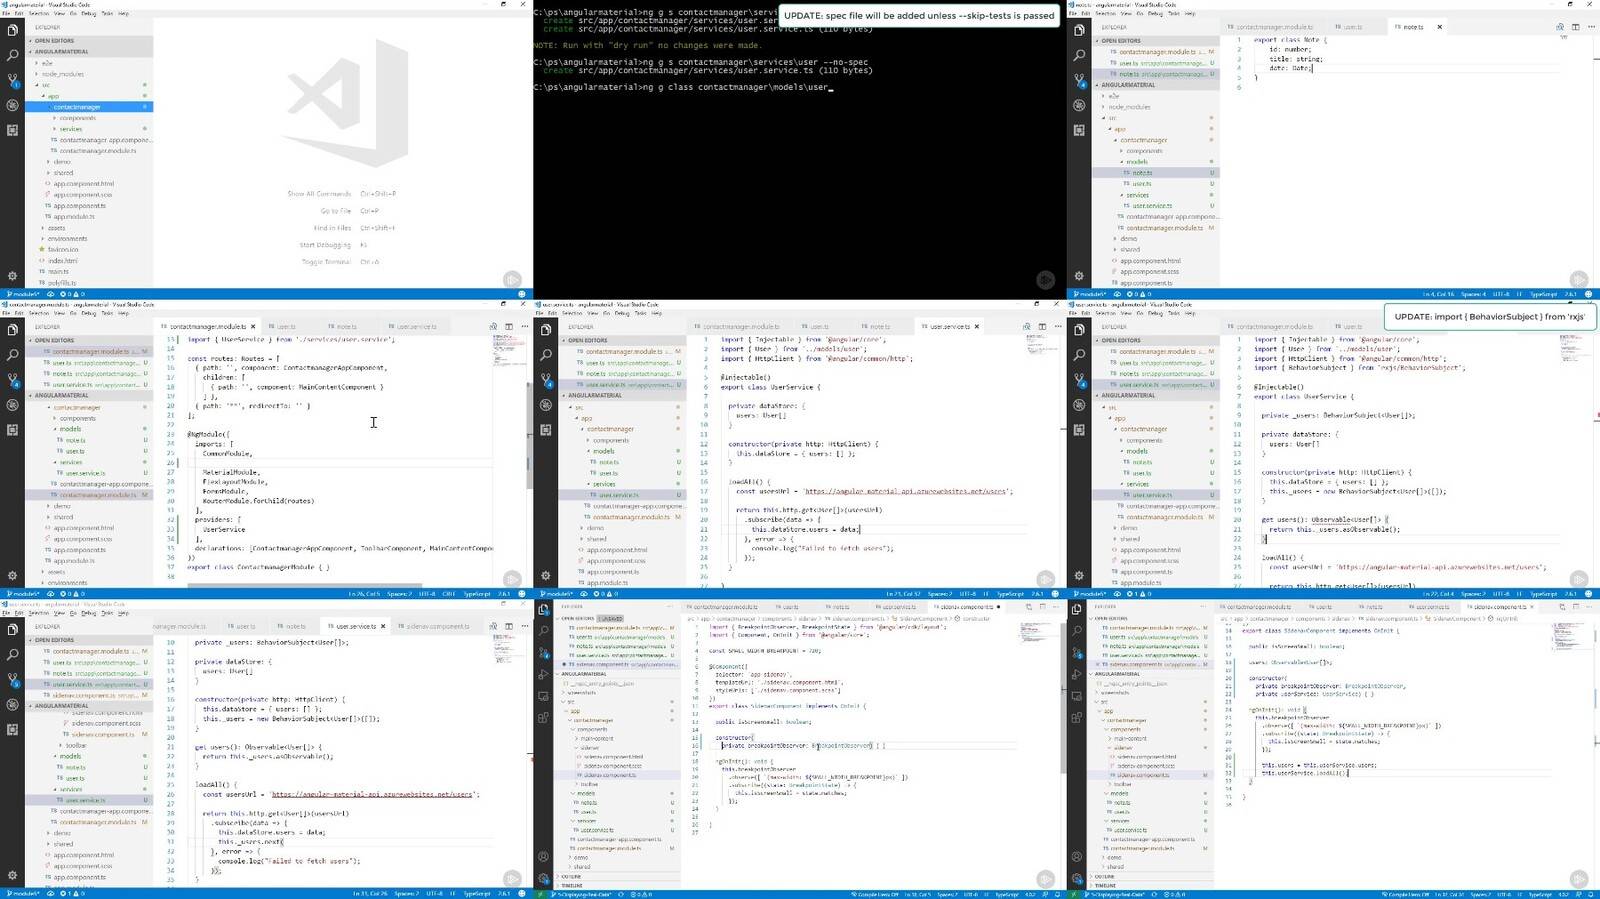Click the '1 UNSAVED' badge in Open Editors

tap(610, 619)
